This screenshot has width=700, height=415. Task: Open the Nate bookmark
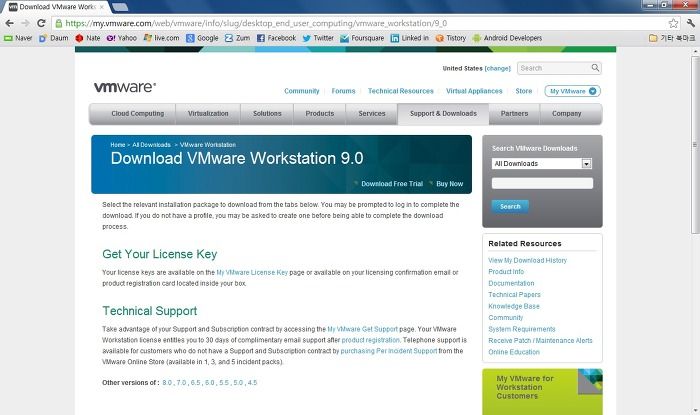(88, 38)
